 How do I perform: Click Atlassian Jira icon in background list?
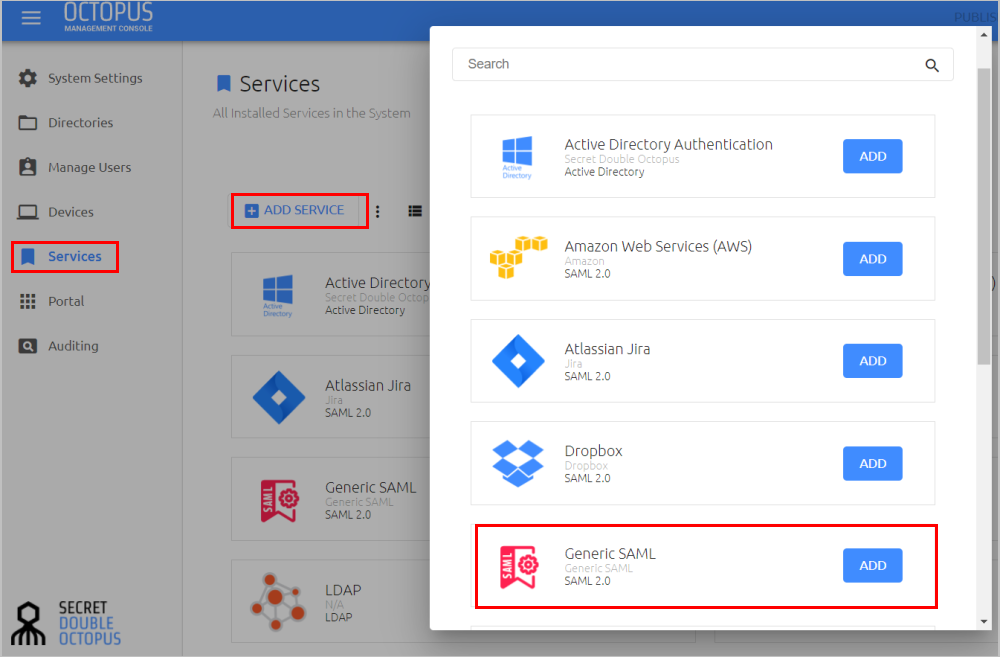coord(279,397)
